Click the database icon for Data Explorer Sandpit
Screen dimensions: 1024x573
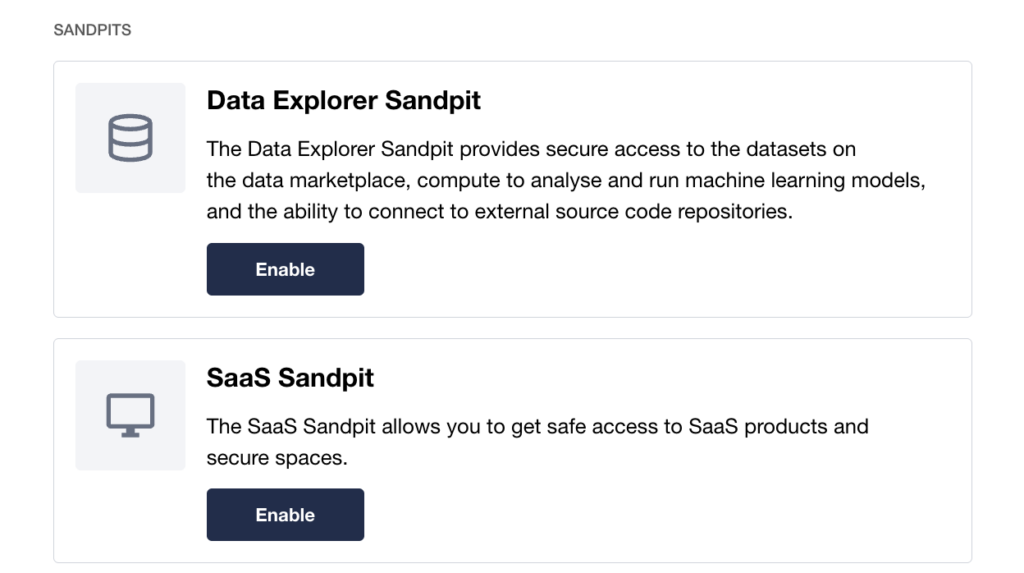130,138
